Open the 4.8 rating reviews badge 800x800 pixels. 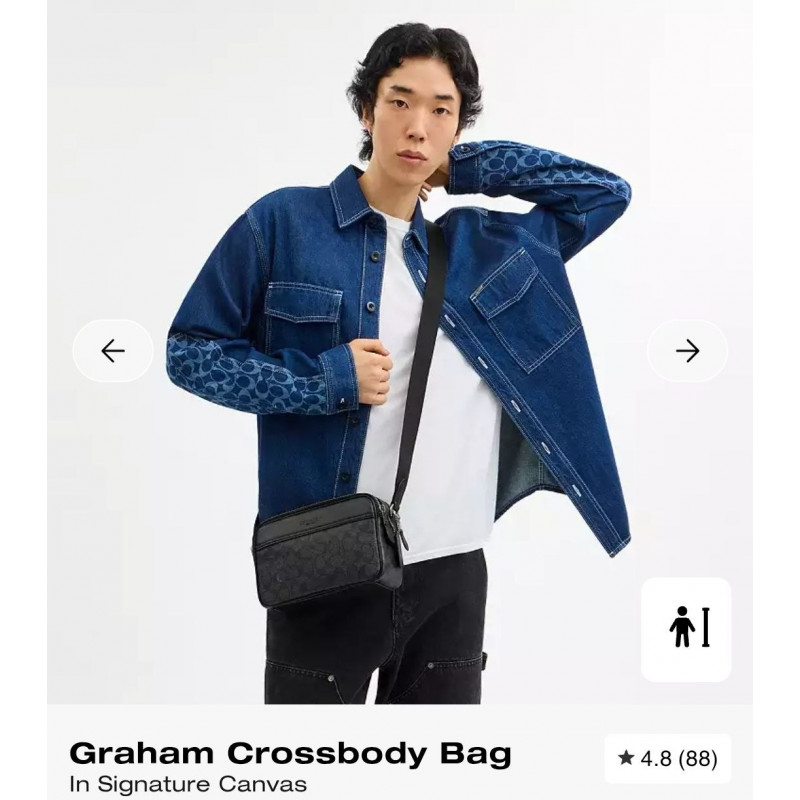[668, 759]
